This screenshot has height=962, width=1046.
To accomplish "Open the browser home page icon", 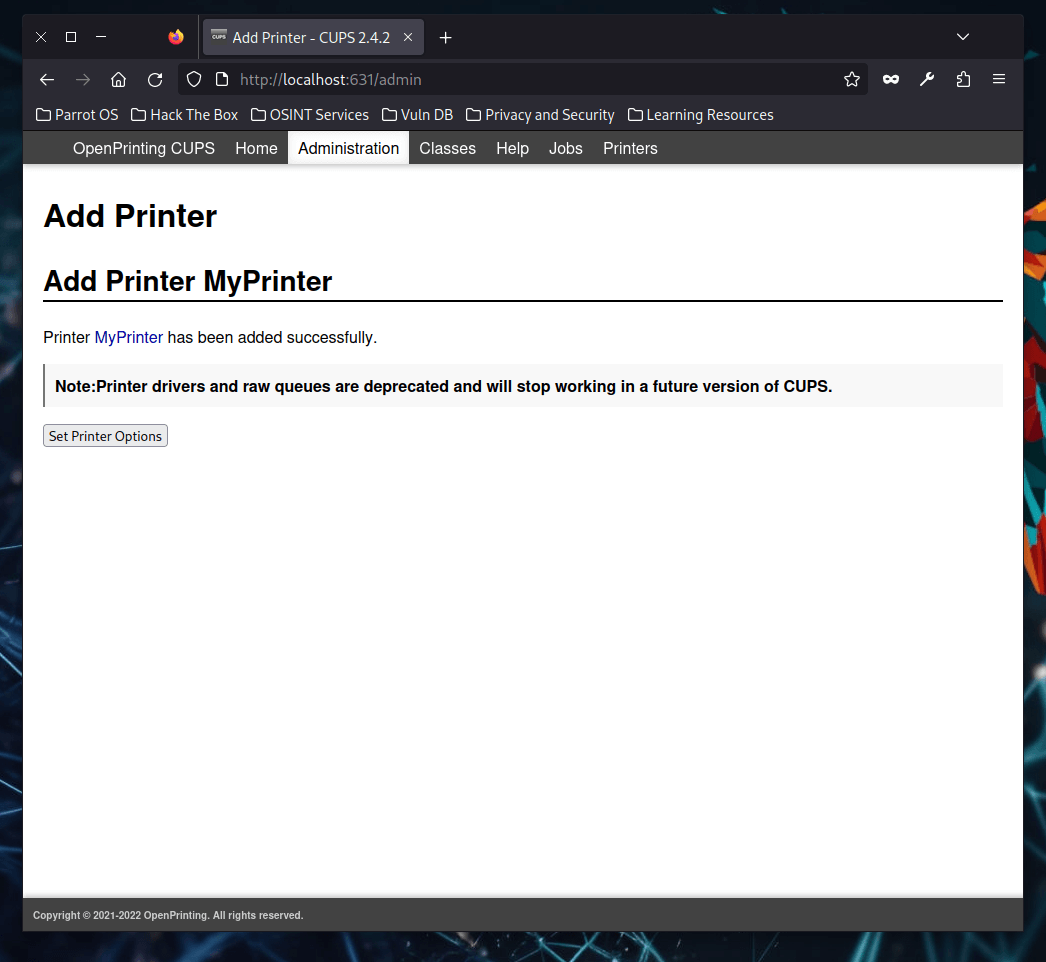I will [118, 79].
